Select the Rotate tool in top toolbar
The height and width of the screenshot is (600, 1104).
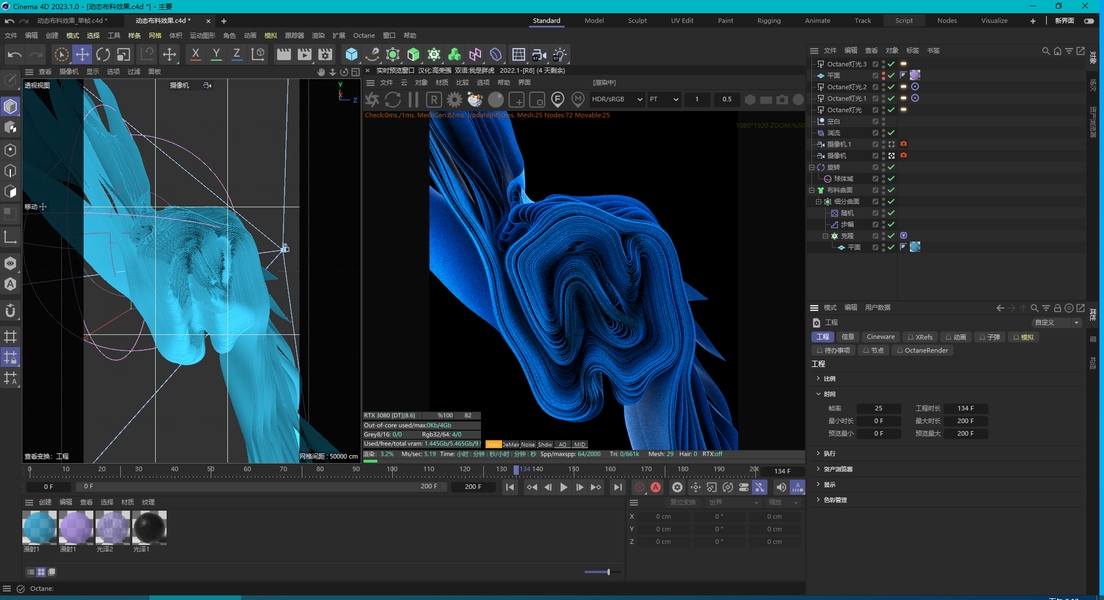[103, 54]
